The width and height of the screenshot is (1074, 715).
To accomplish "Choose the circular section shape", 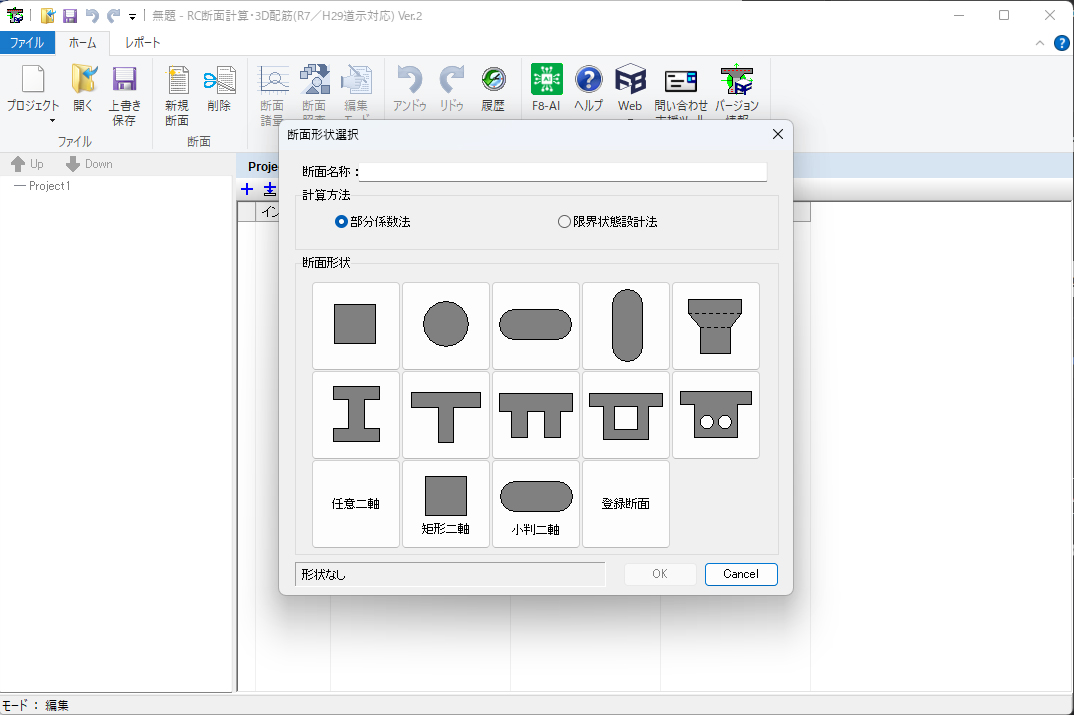I will pyautogui.click(x=445, y=325).
